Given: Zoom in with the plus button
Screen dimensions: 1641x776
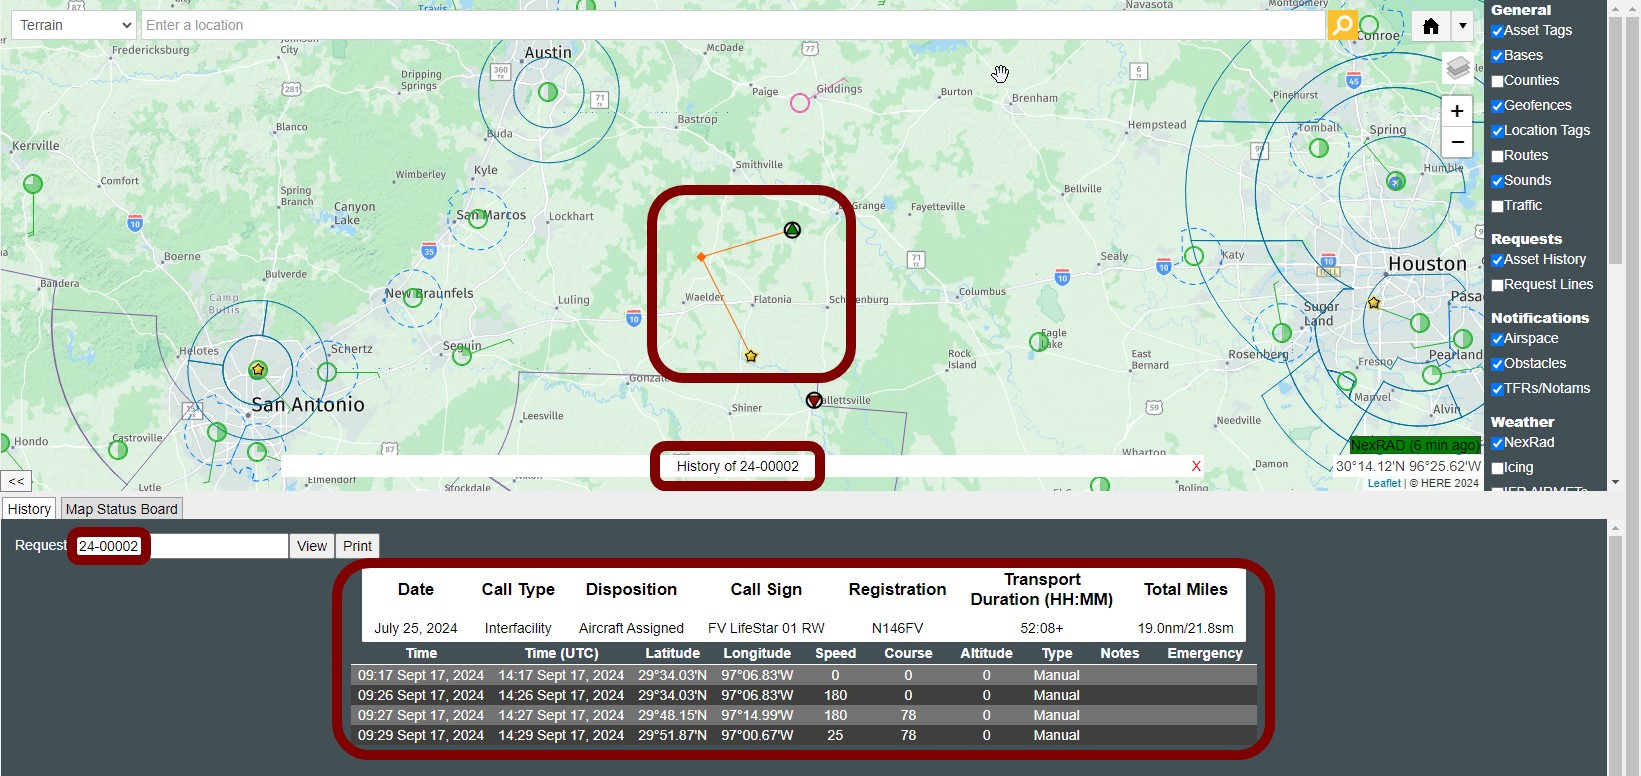Looking at the screenshot, I should [1457, 111].
